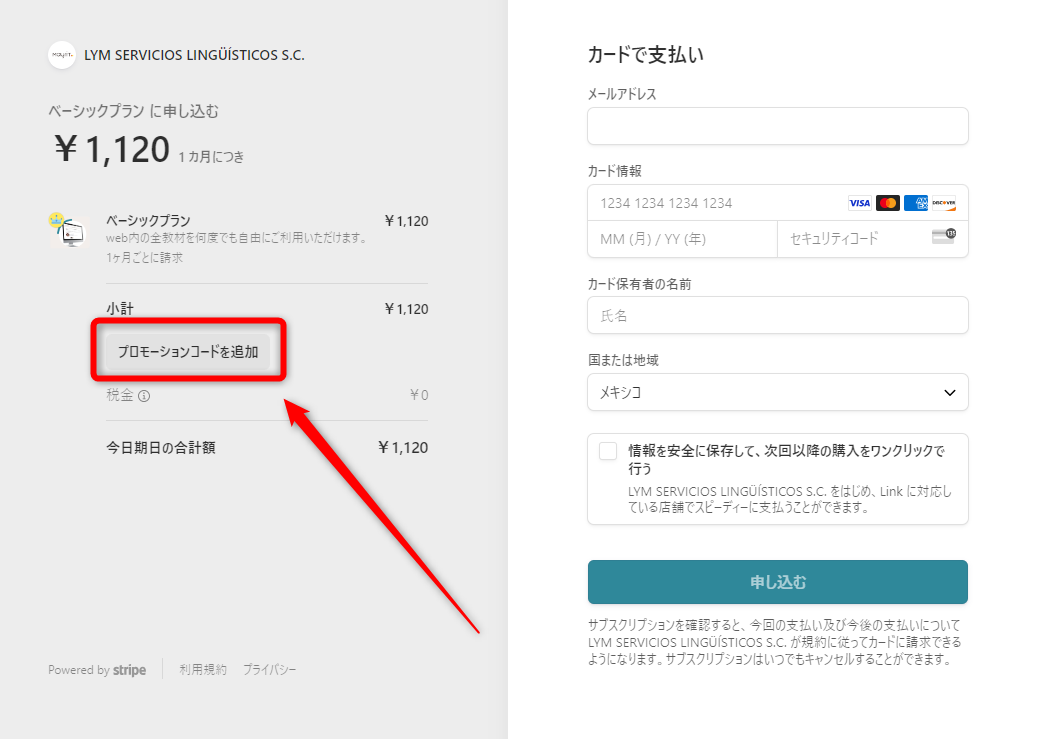Click the ベーシックプラン product thumbnail image
The width and height of the screenshot is (1060, 739).
68,230
